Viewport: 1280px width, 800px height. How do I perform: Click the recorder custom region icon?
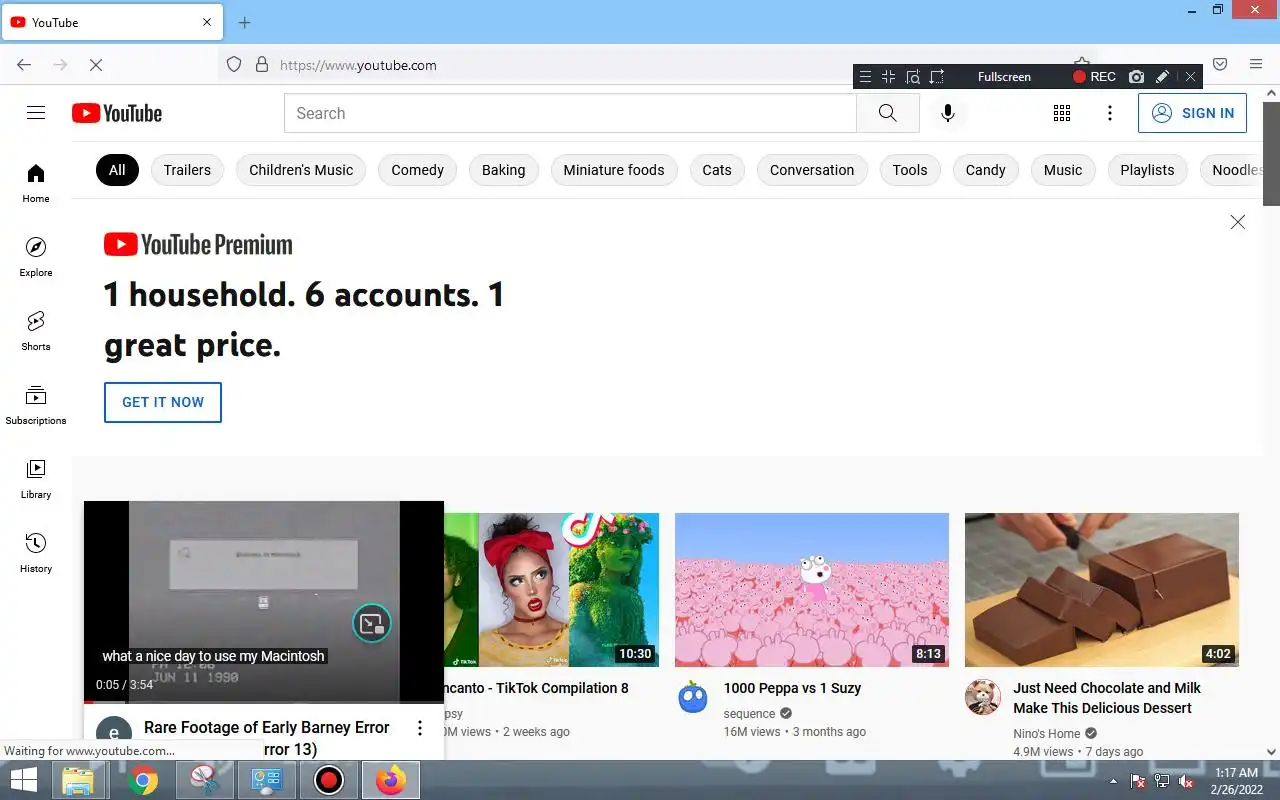(936, 77)
